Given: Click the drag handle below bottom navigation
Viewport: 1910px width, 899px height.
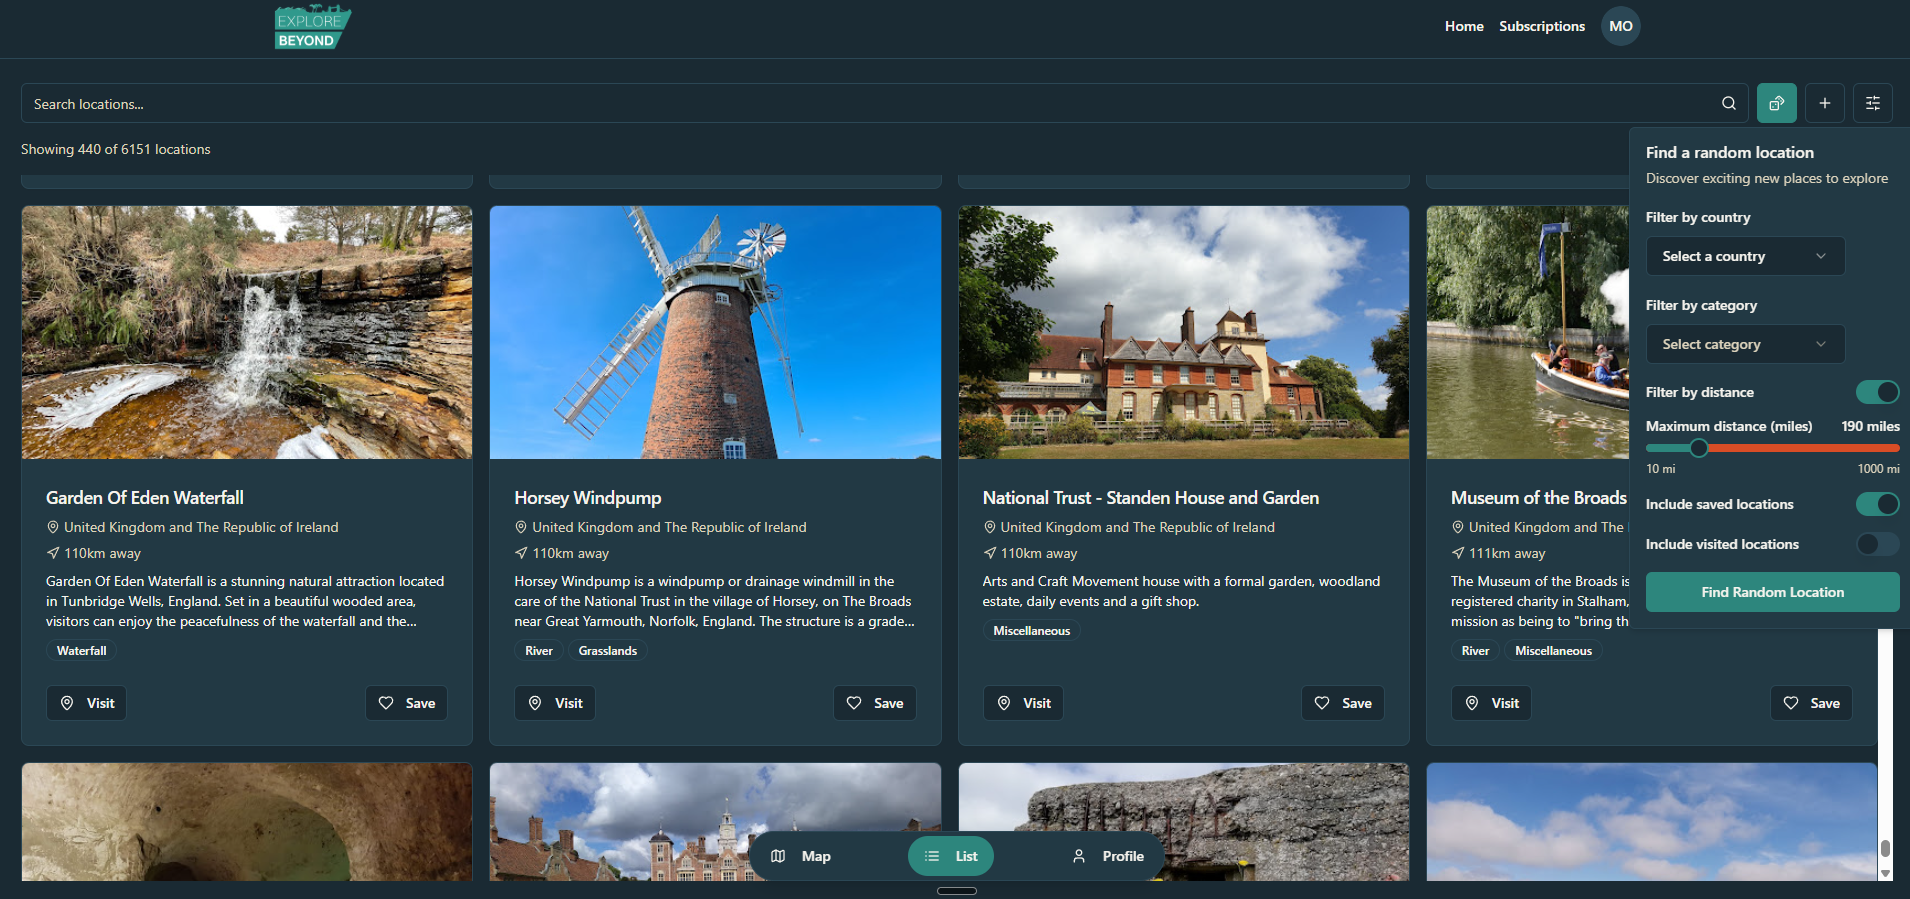Looking at the screenshot, I should coord(957,891).
